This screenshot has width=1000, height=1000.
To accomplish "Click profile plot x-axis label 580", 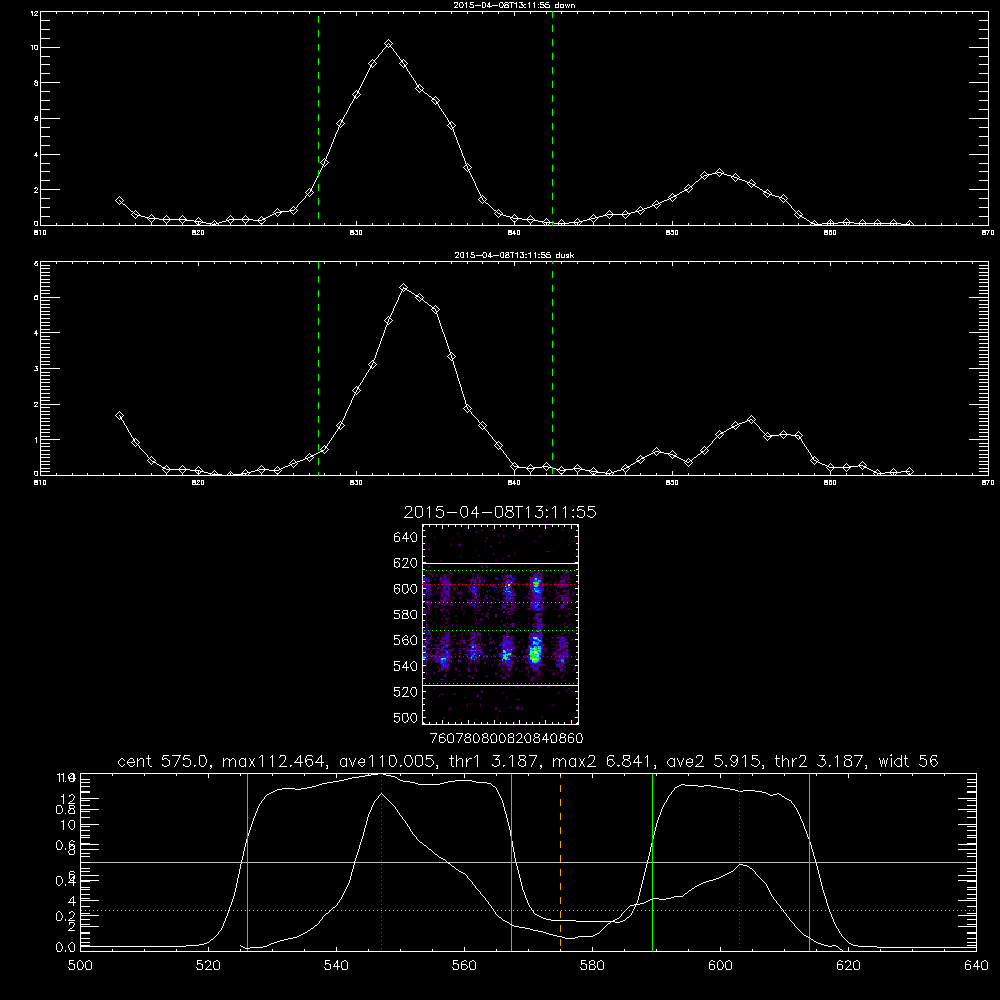I will point(592,966).
